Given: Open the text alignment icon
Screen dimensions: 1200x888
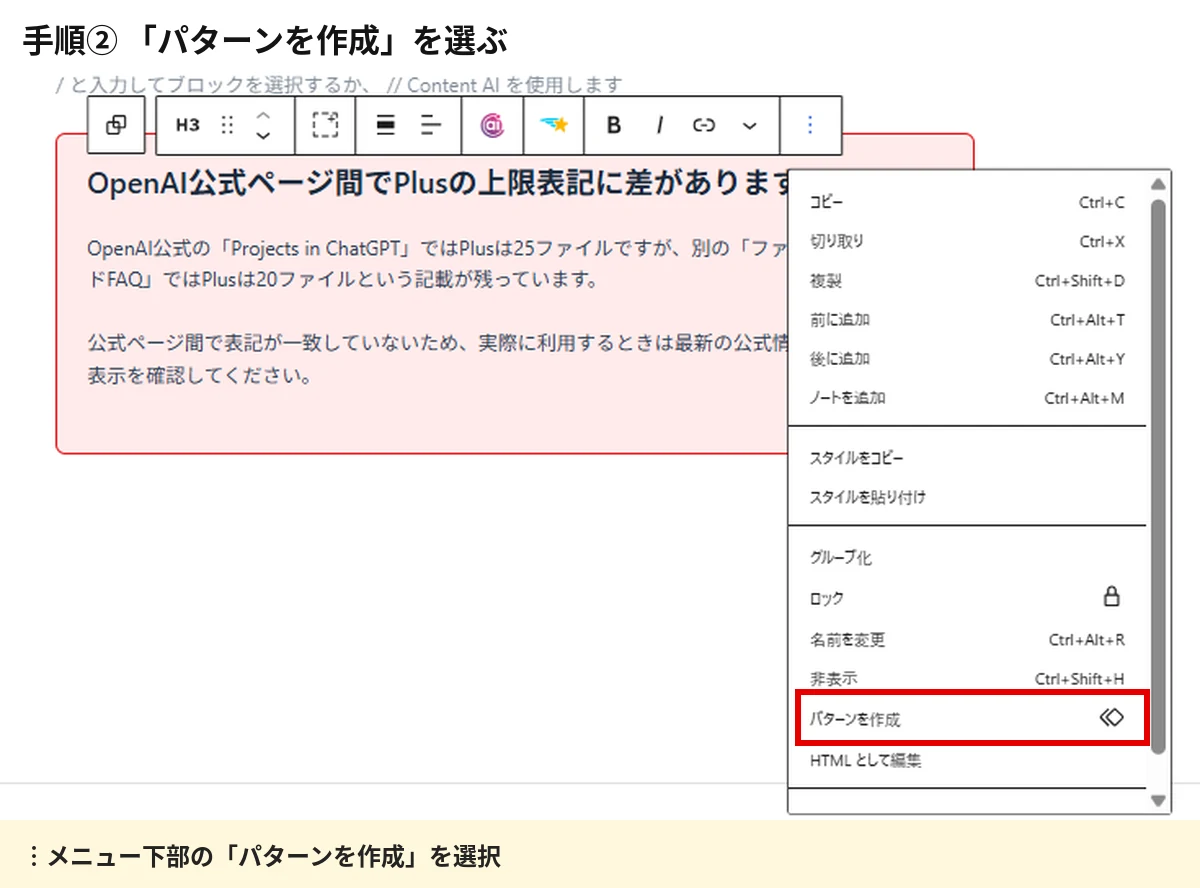Looking at the screenshot, I should (431, 125).
